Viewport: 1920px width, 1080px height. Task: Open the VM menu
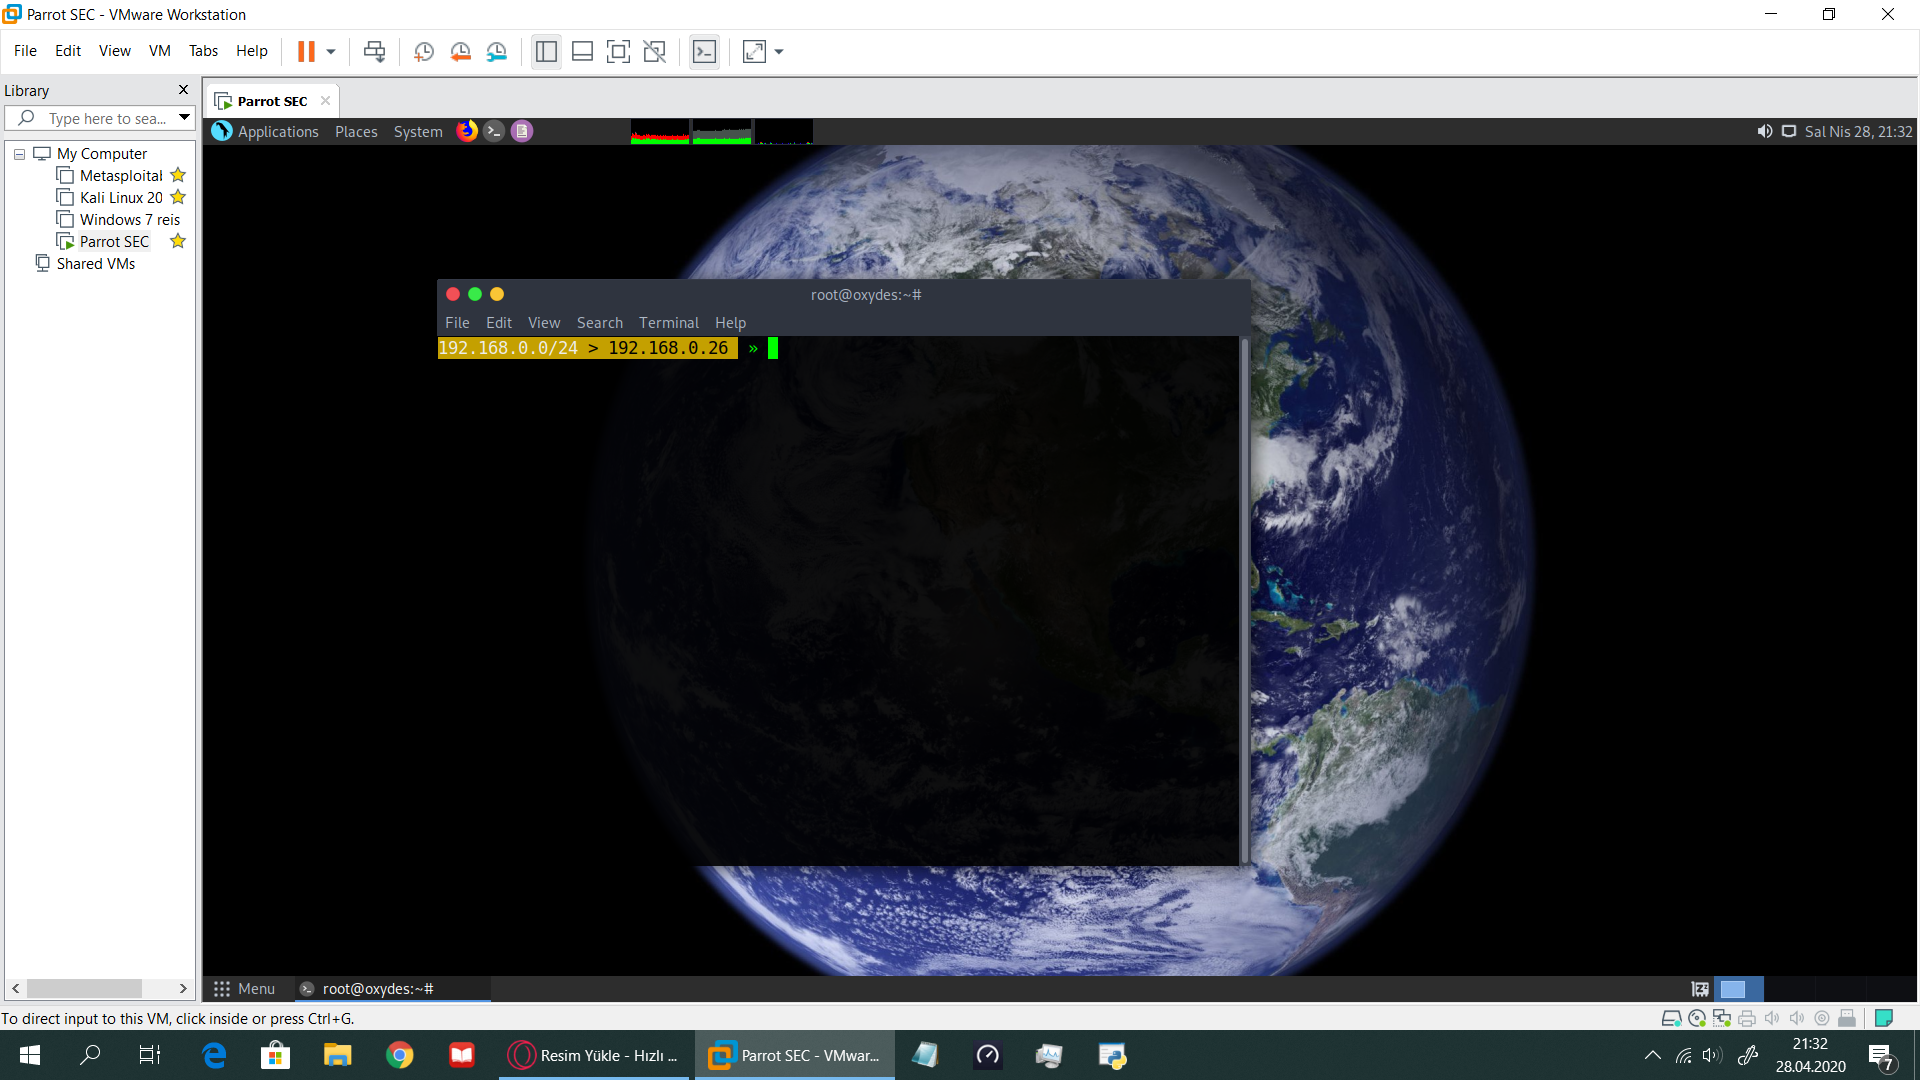pyautogui.click(x=159, y=51)
